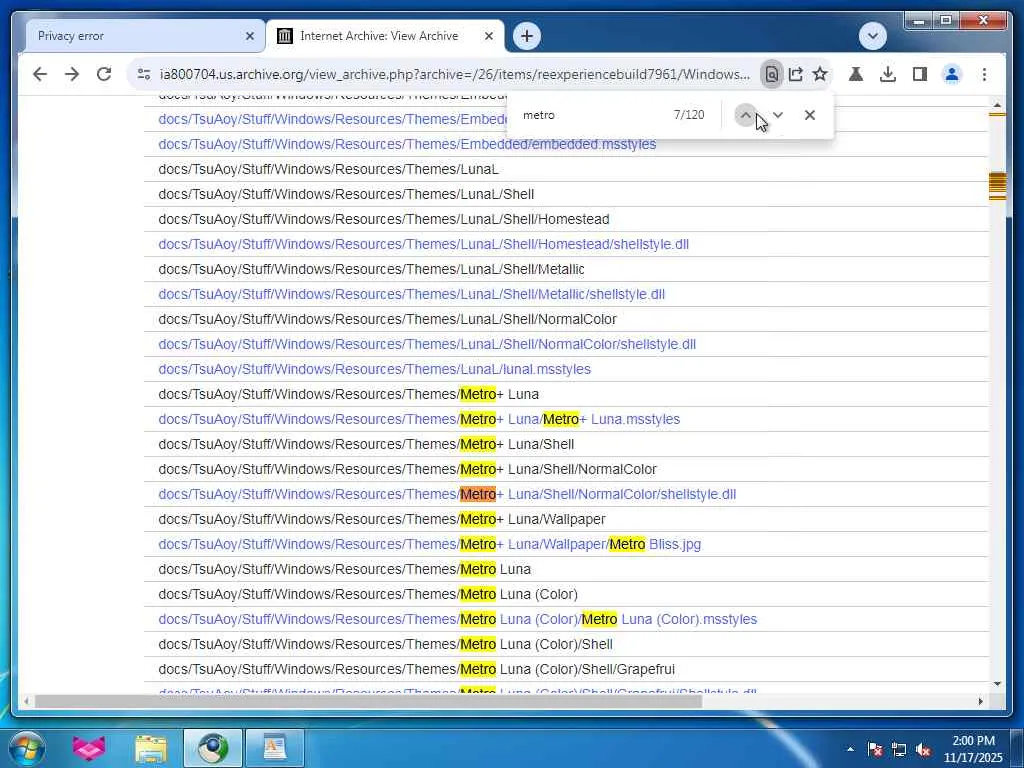Select the row ending 'Themes/Metro Luna (Color)'
The width and height of the screenshot is (1024, 768).
(566, 594)
